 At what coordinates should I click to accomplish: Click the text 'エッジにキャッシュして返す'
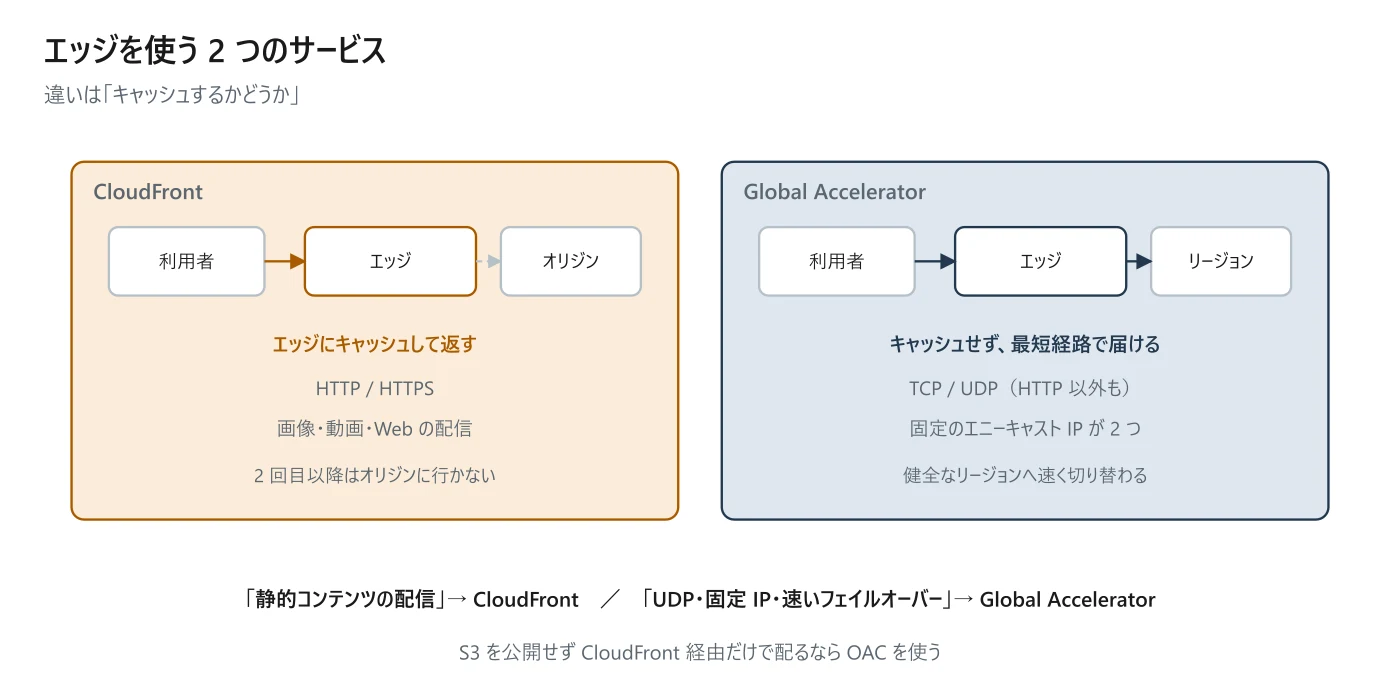375,344
